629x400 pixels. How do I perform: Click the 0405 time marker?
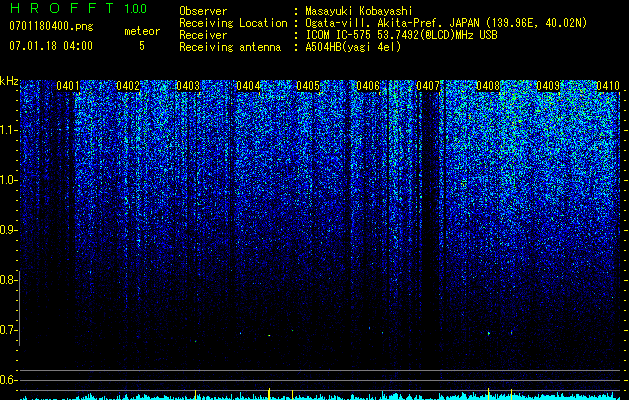(x=308, y=86)
